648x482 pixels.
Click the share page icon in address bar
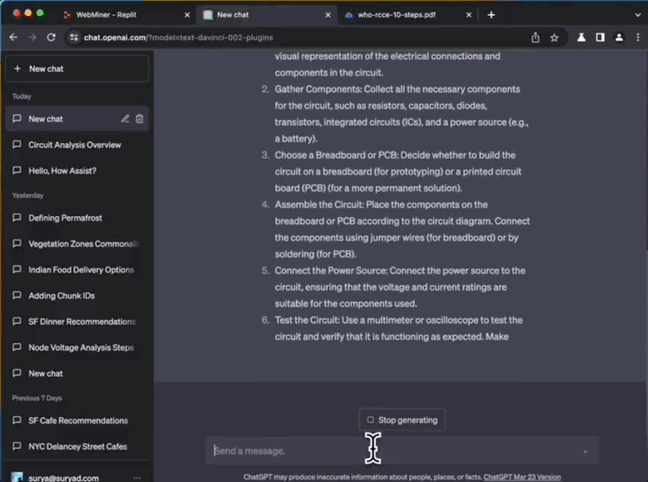click(x=535, y=37)
